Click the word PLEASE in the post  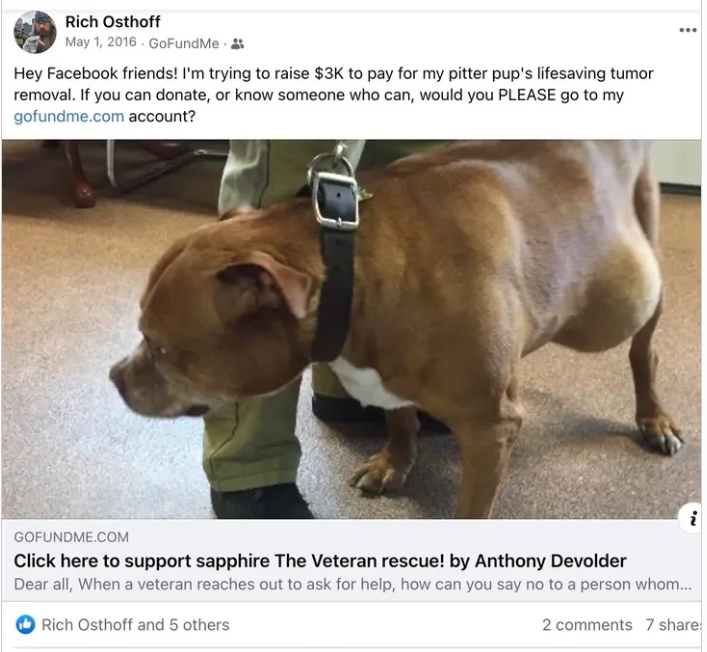pos(527,95)
